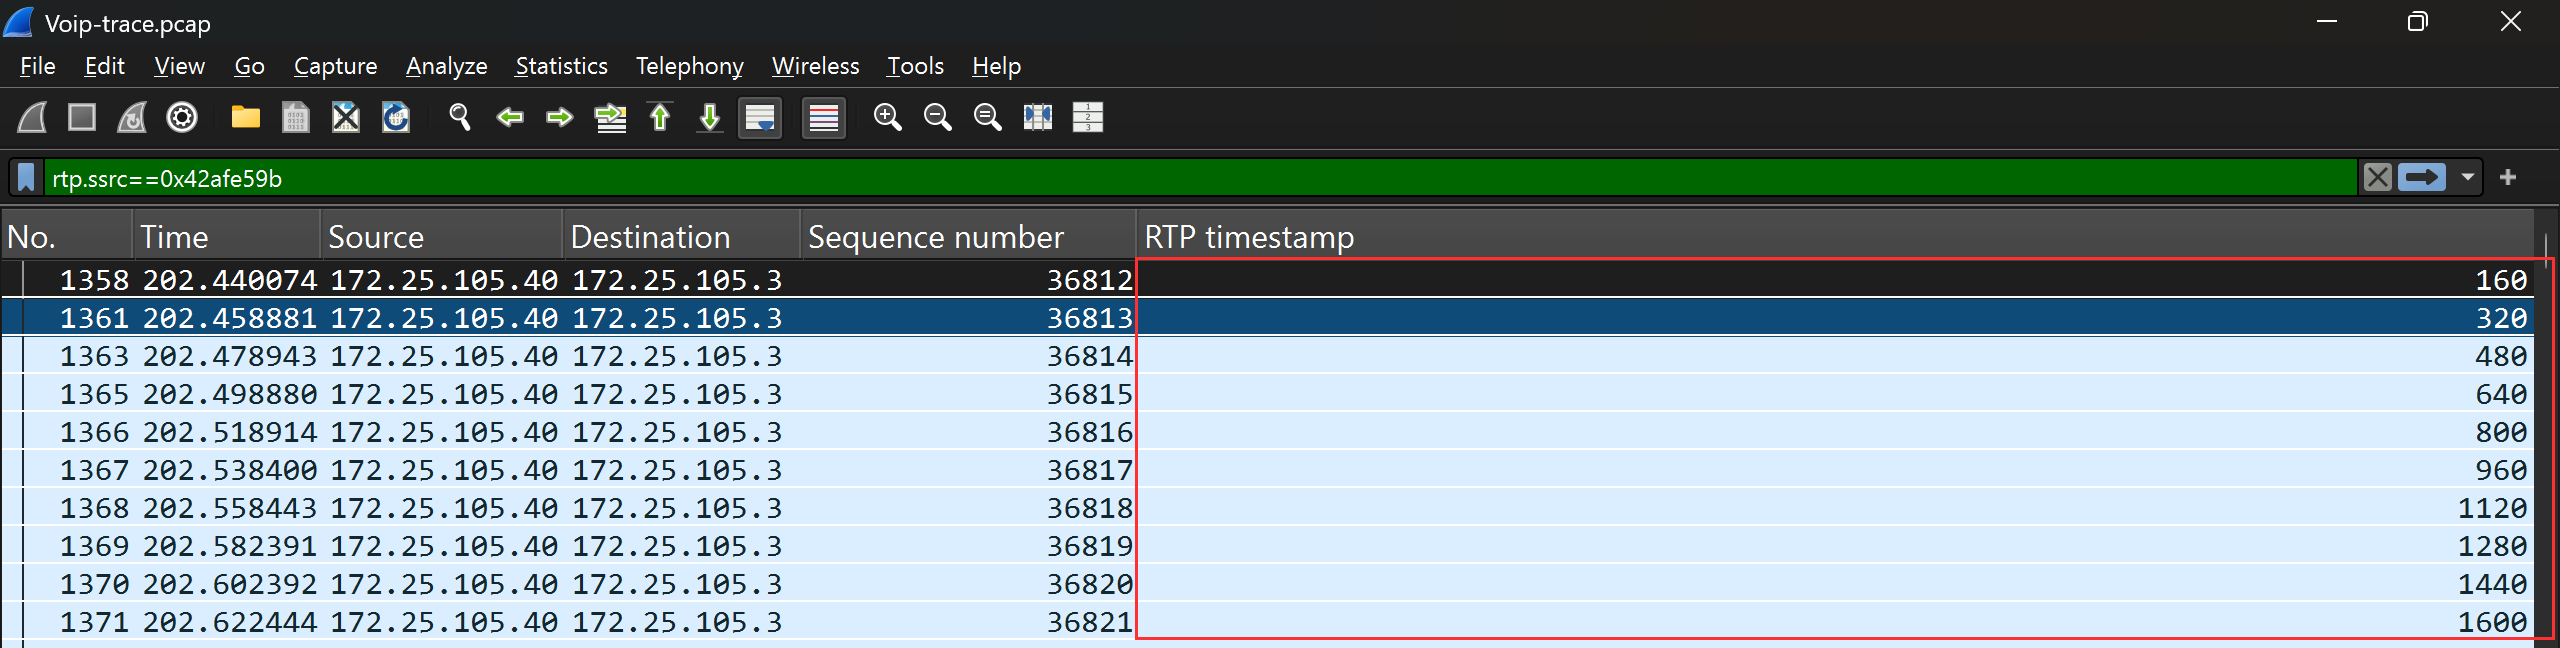2560x648 pixels.
Task: Open capture options gear icon
Action: (182, 118)
